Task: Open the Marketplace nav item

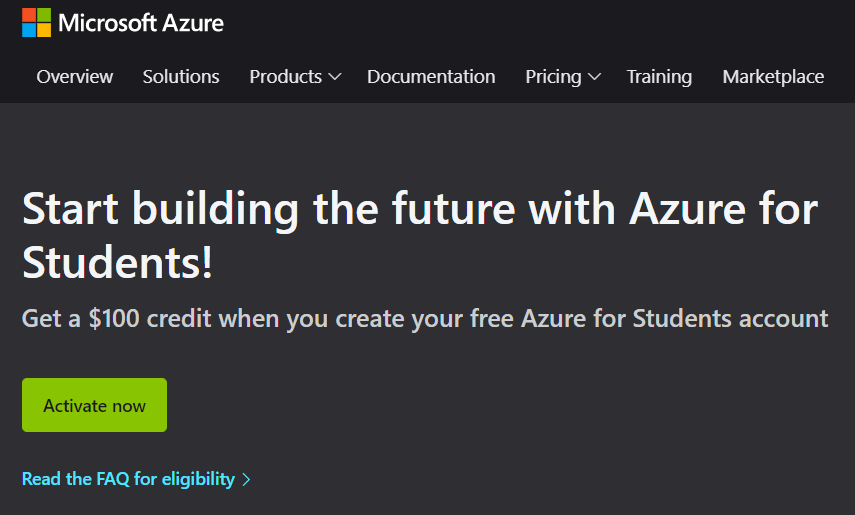Action: coord(773,77)
